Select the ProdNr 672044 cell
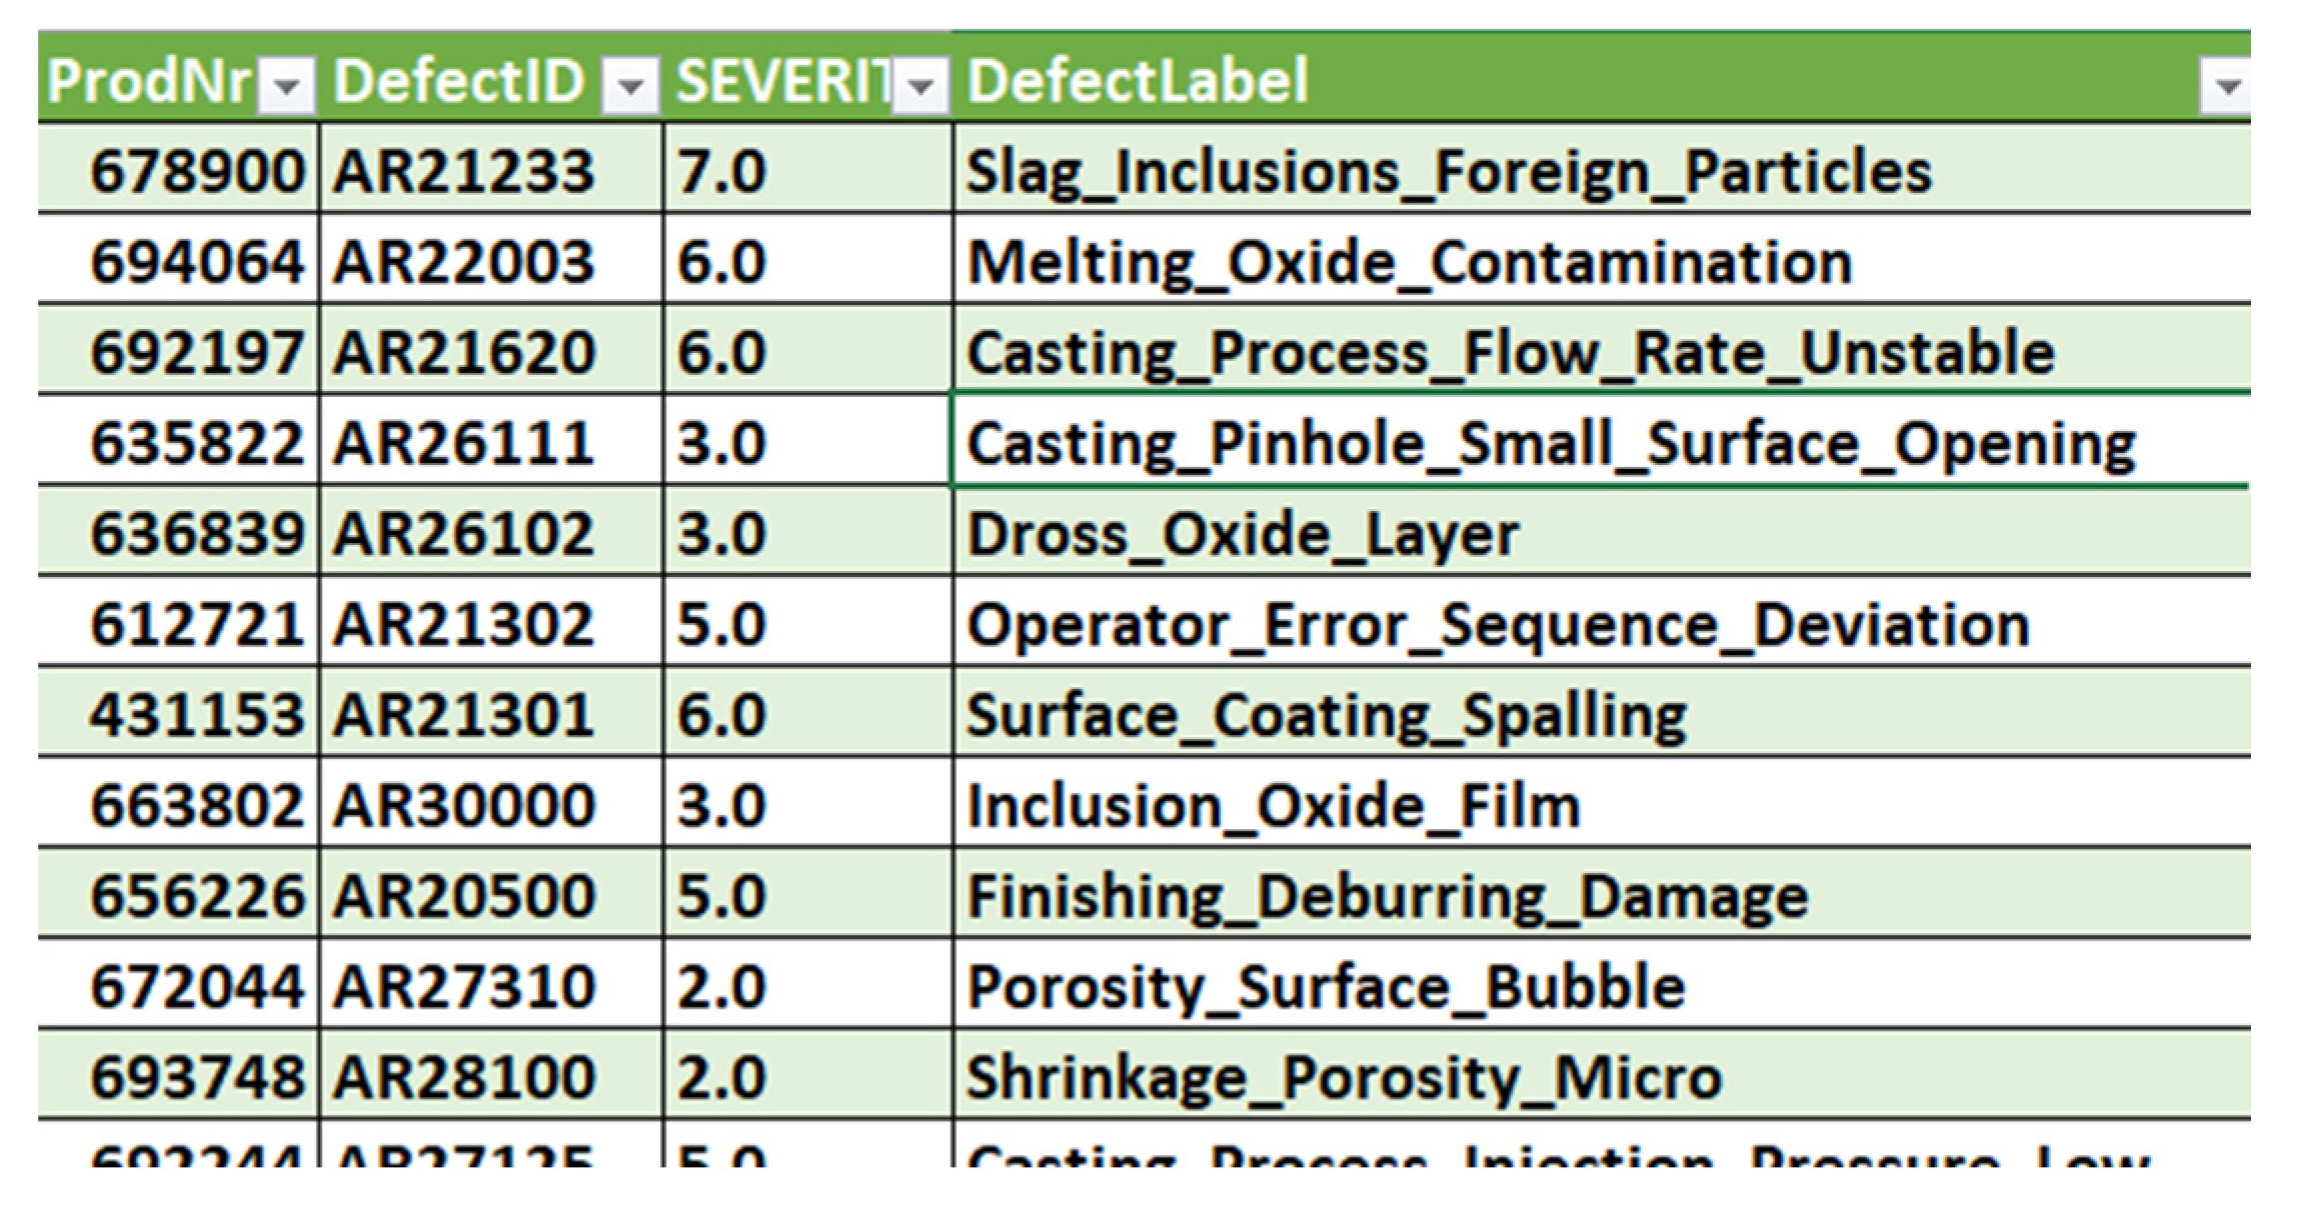 point(178,984)
